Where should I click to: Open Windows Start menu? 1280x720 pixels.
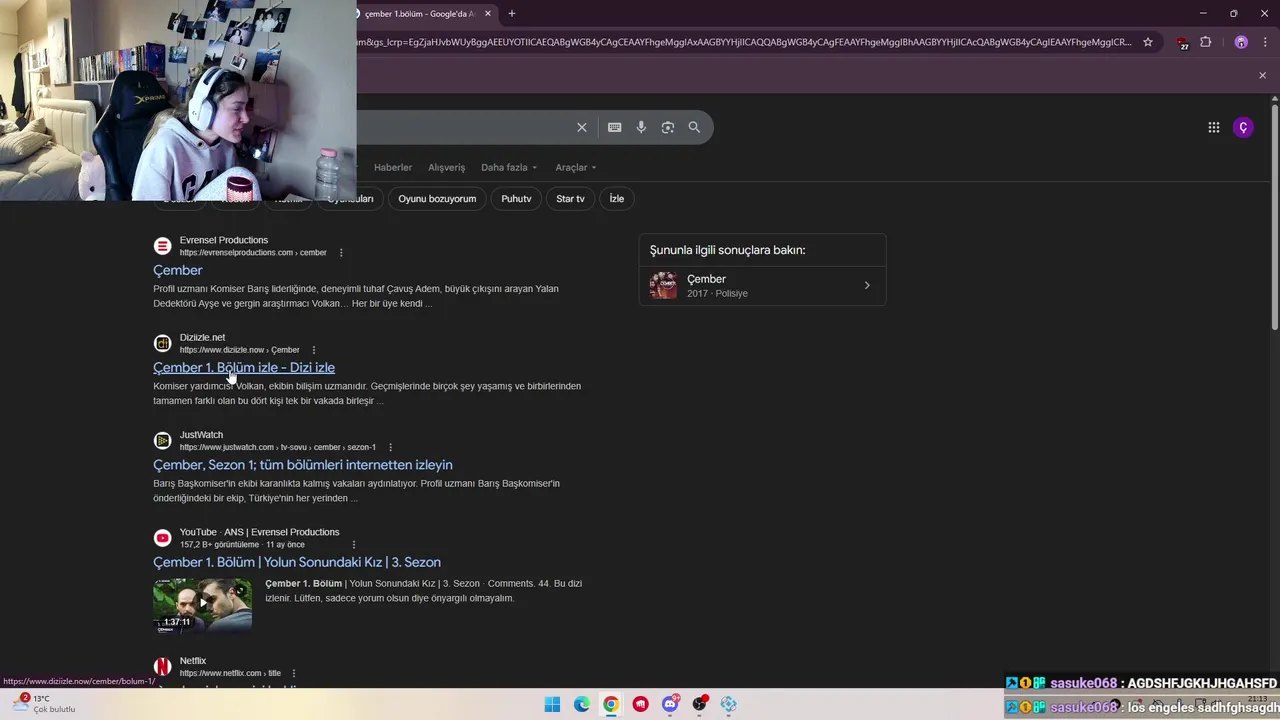coord(552,704)
